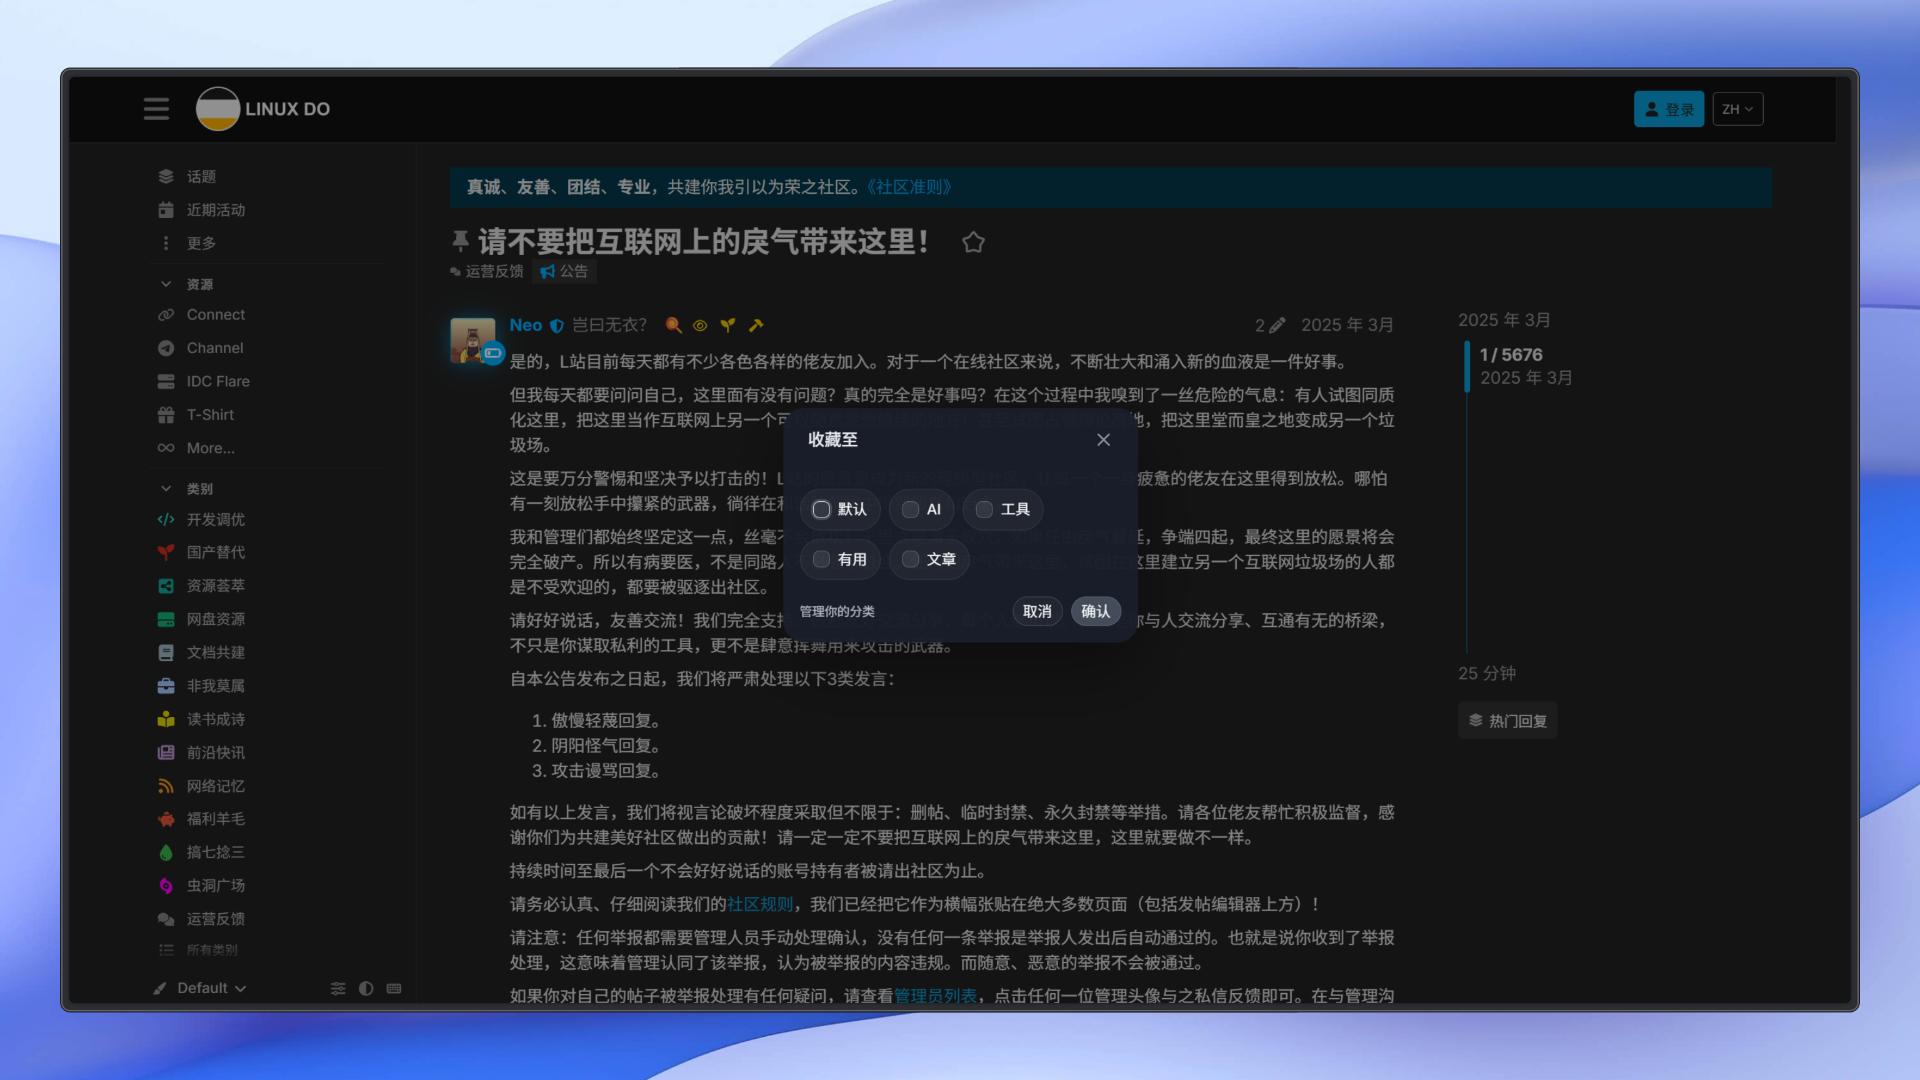The image size is (1920, 1080).
Task: Click the 2025 年 3月 timeline start date
Action: coord(1504,320)
